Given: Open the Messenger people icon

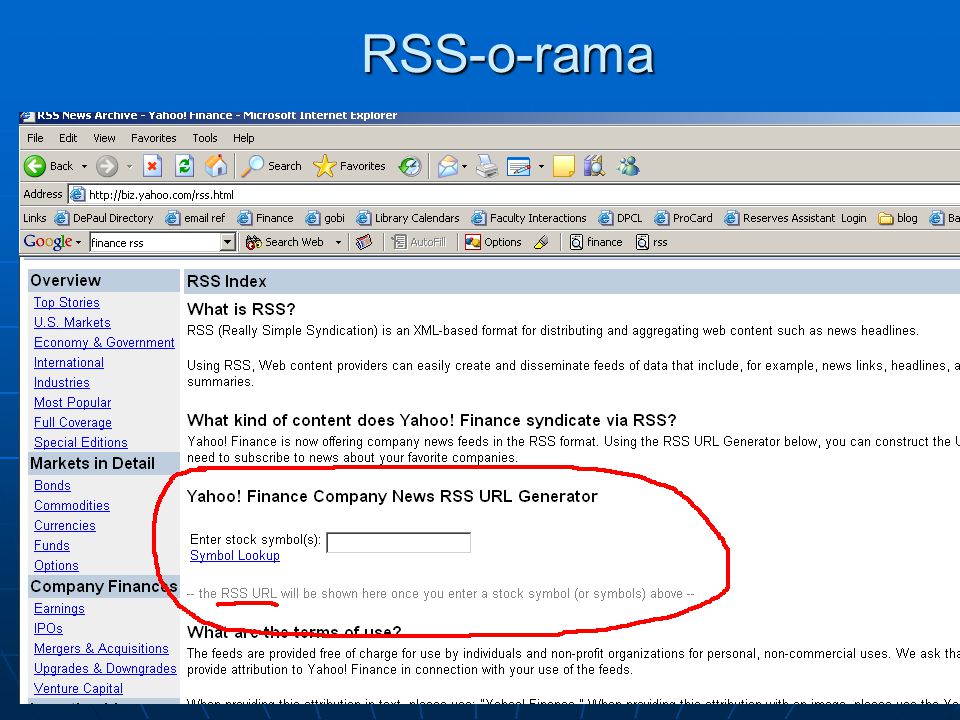Looking at the screenshot, I should 629,166.
